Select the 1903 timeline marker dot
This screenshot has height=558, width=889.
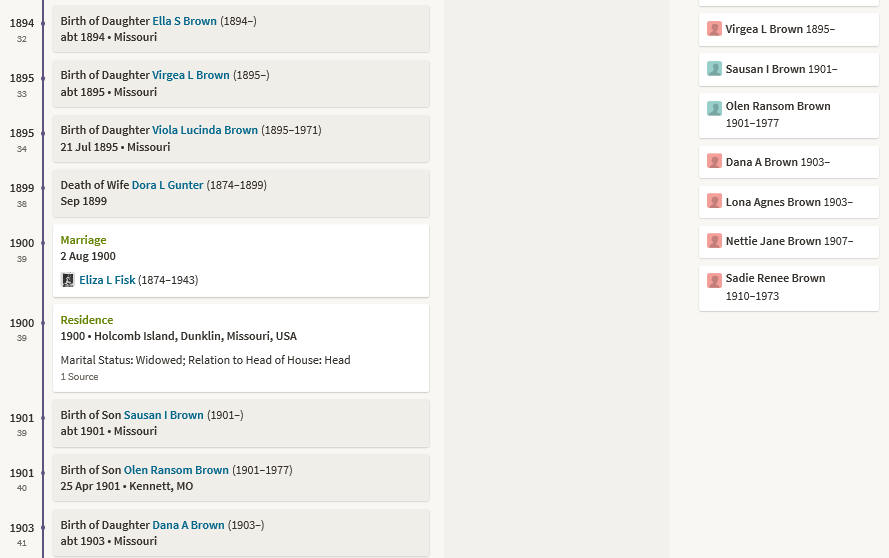click(43, 529)
